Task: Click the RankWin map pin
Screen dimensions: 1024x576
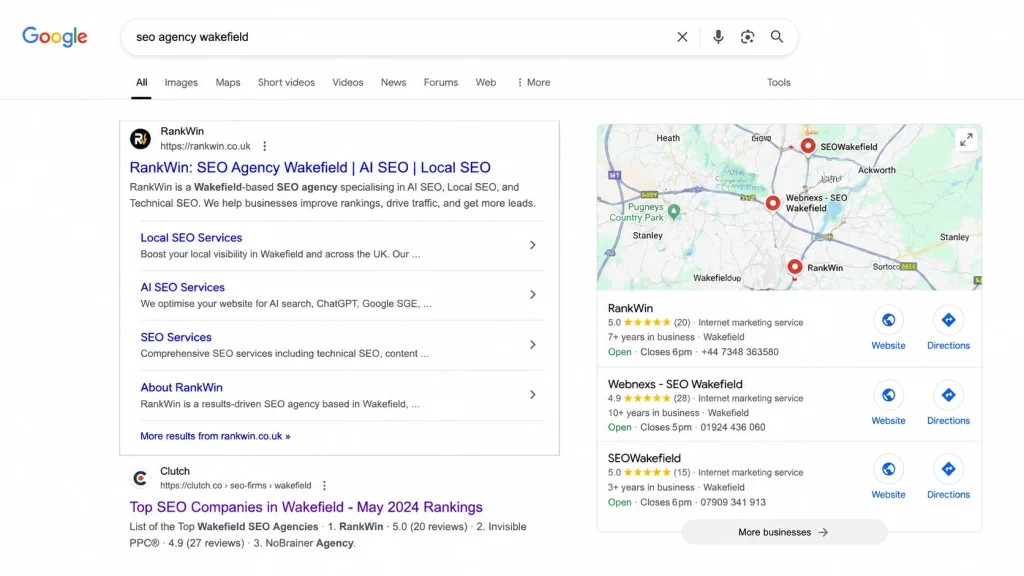Action: click(x=794, y=268)
